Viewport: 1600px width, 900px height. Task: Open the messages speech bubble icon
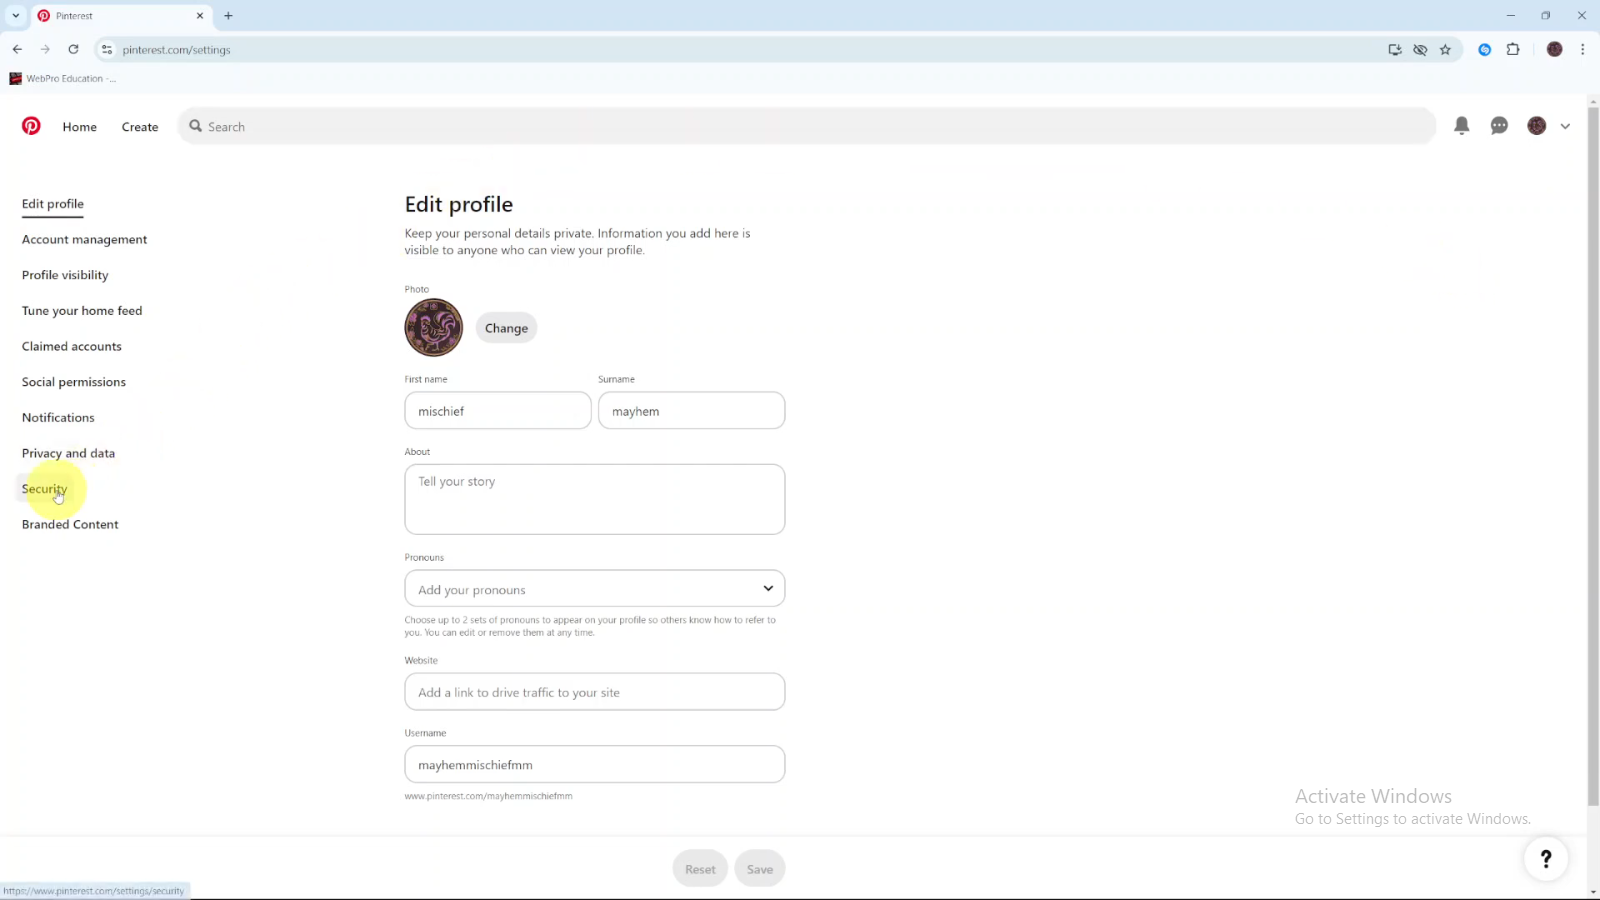coord(1499,126)
